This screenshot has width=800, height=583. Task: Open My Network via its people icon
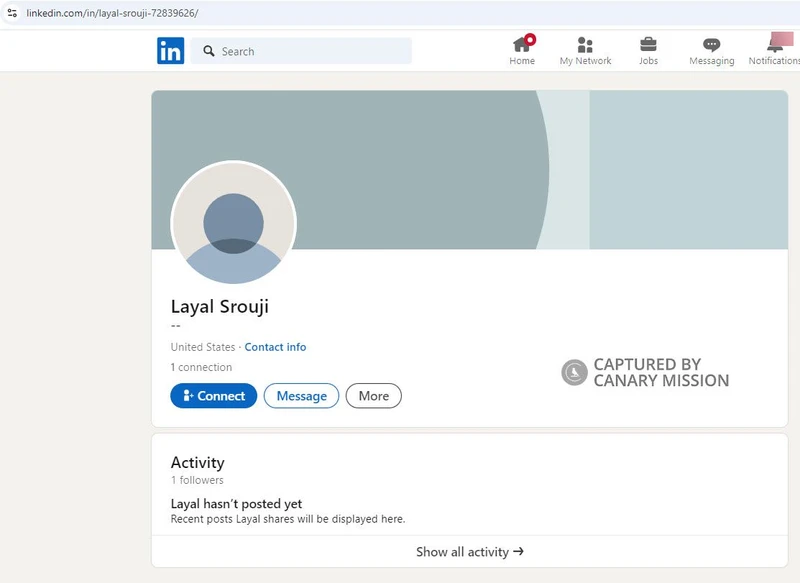pos(585,44)
